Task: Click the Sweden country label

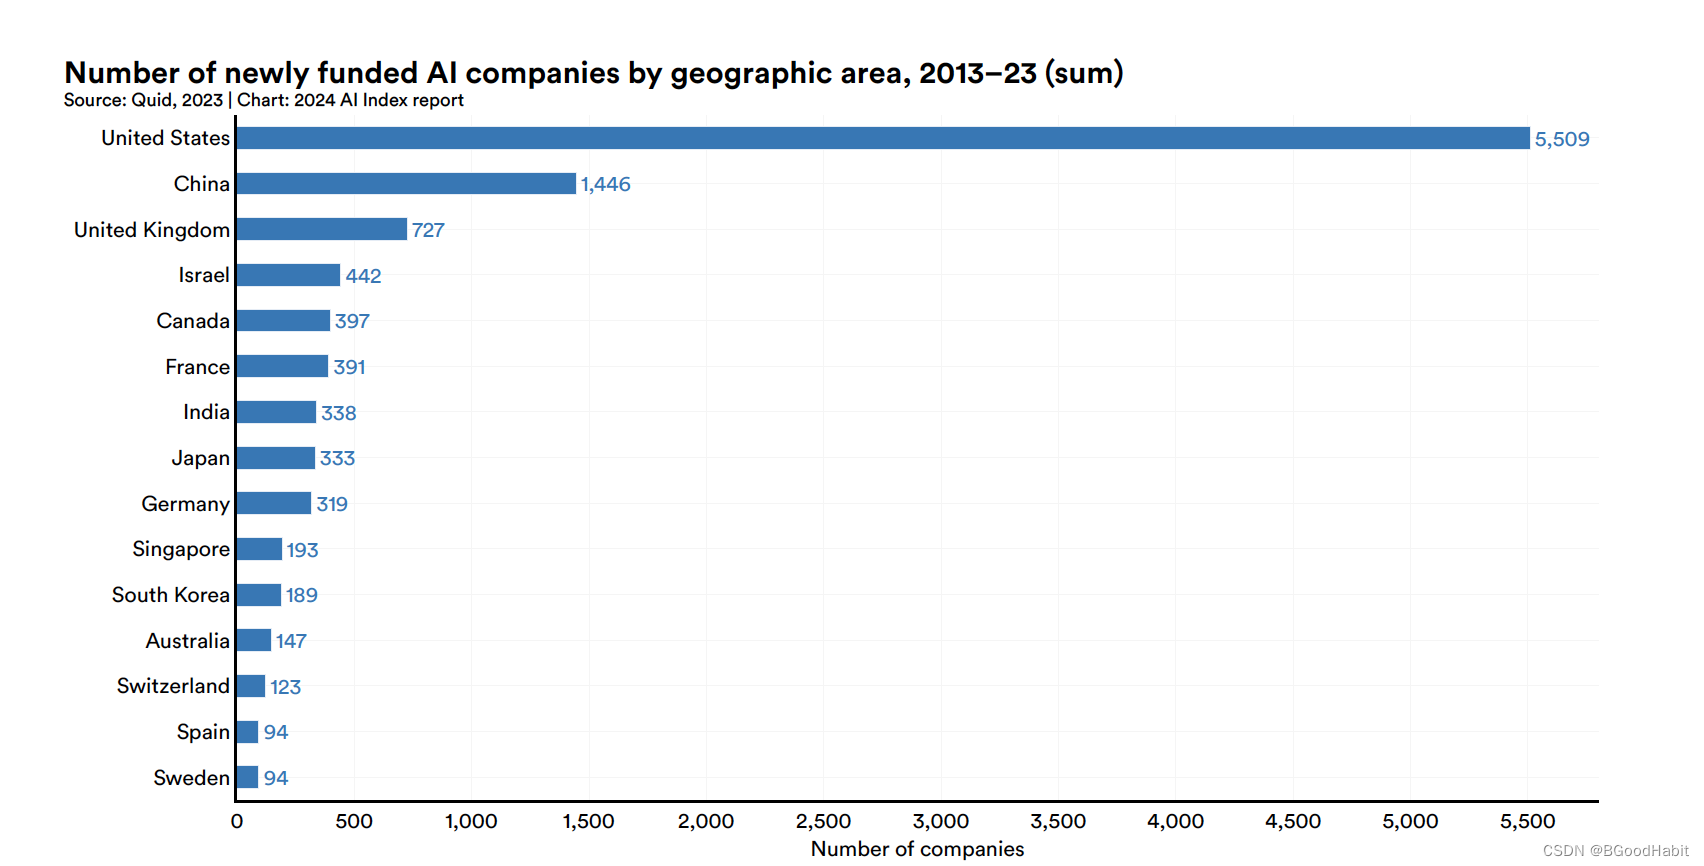Action: (192, 778)
